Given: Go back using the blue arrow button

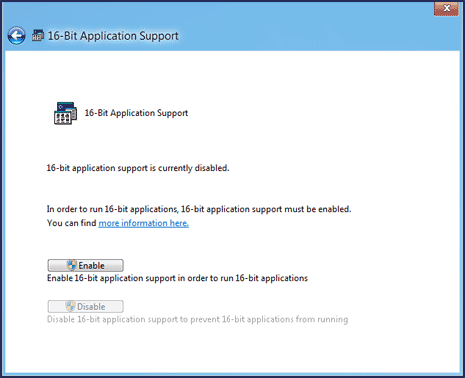Looking at the screenshot, I should point(16,36).
